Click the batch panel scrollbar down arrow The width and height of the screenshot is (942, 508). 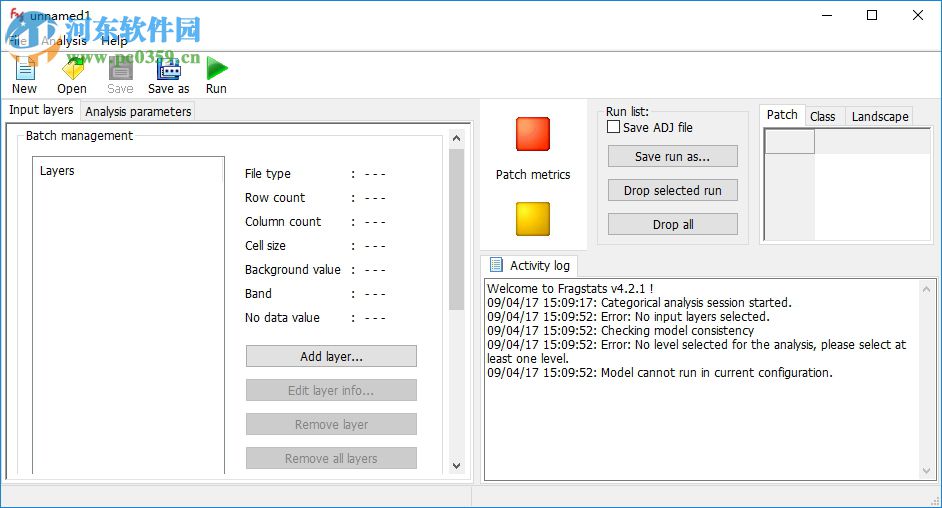457,465
